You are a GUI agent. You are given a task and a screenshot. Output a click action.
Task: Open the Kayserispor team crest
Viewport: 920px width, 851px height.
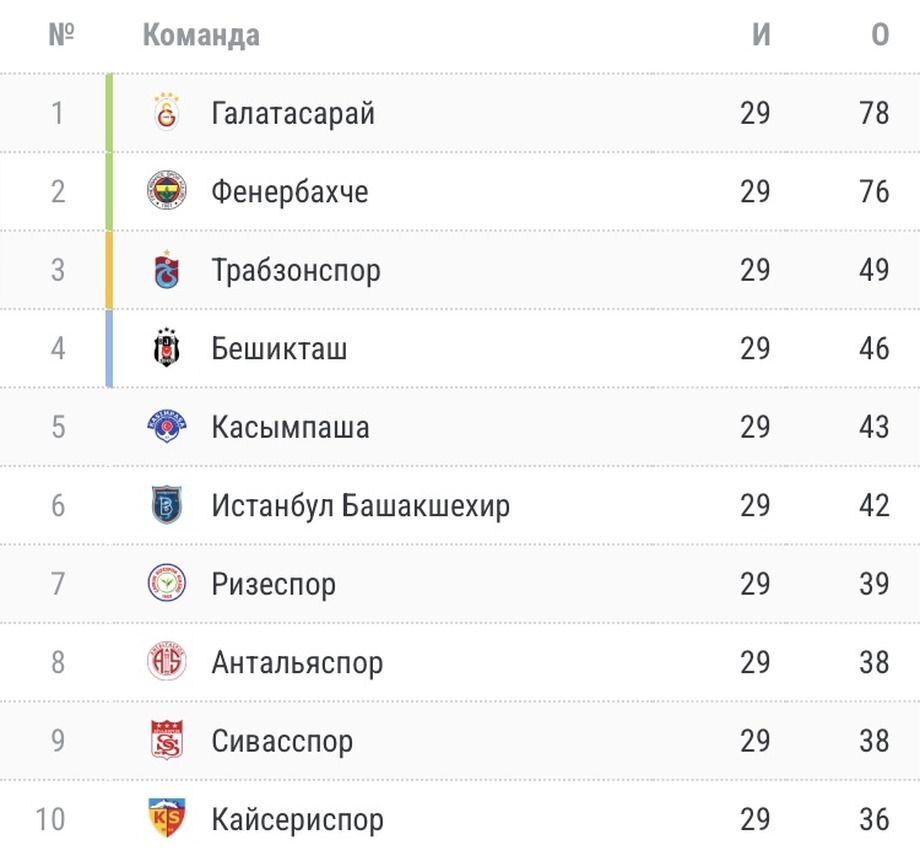[x=166, y=819]
